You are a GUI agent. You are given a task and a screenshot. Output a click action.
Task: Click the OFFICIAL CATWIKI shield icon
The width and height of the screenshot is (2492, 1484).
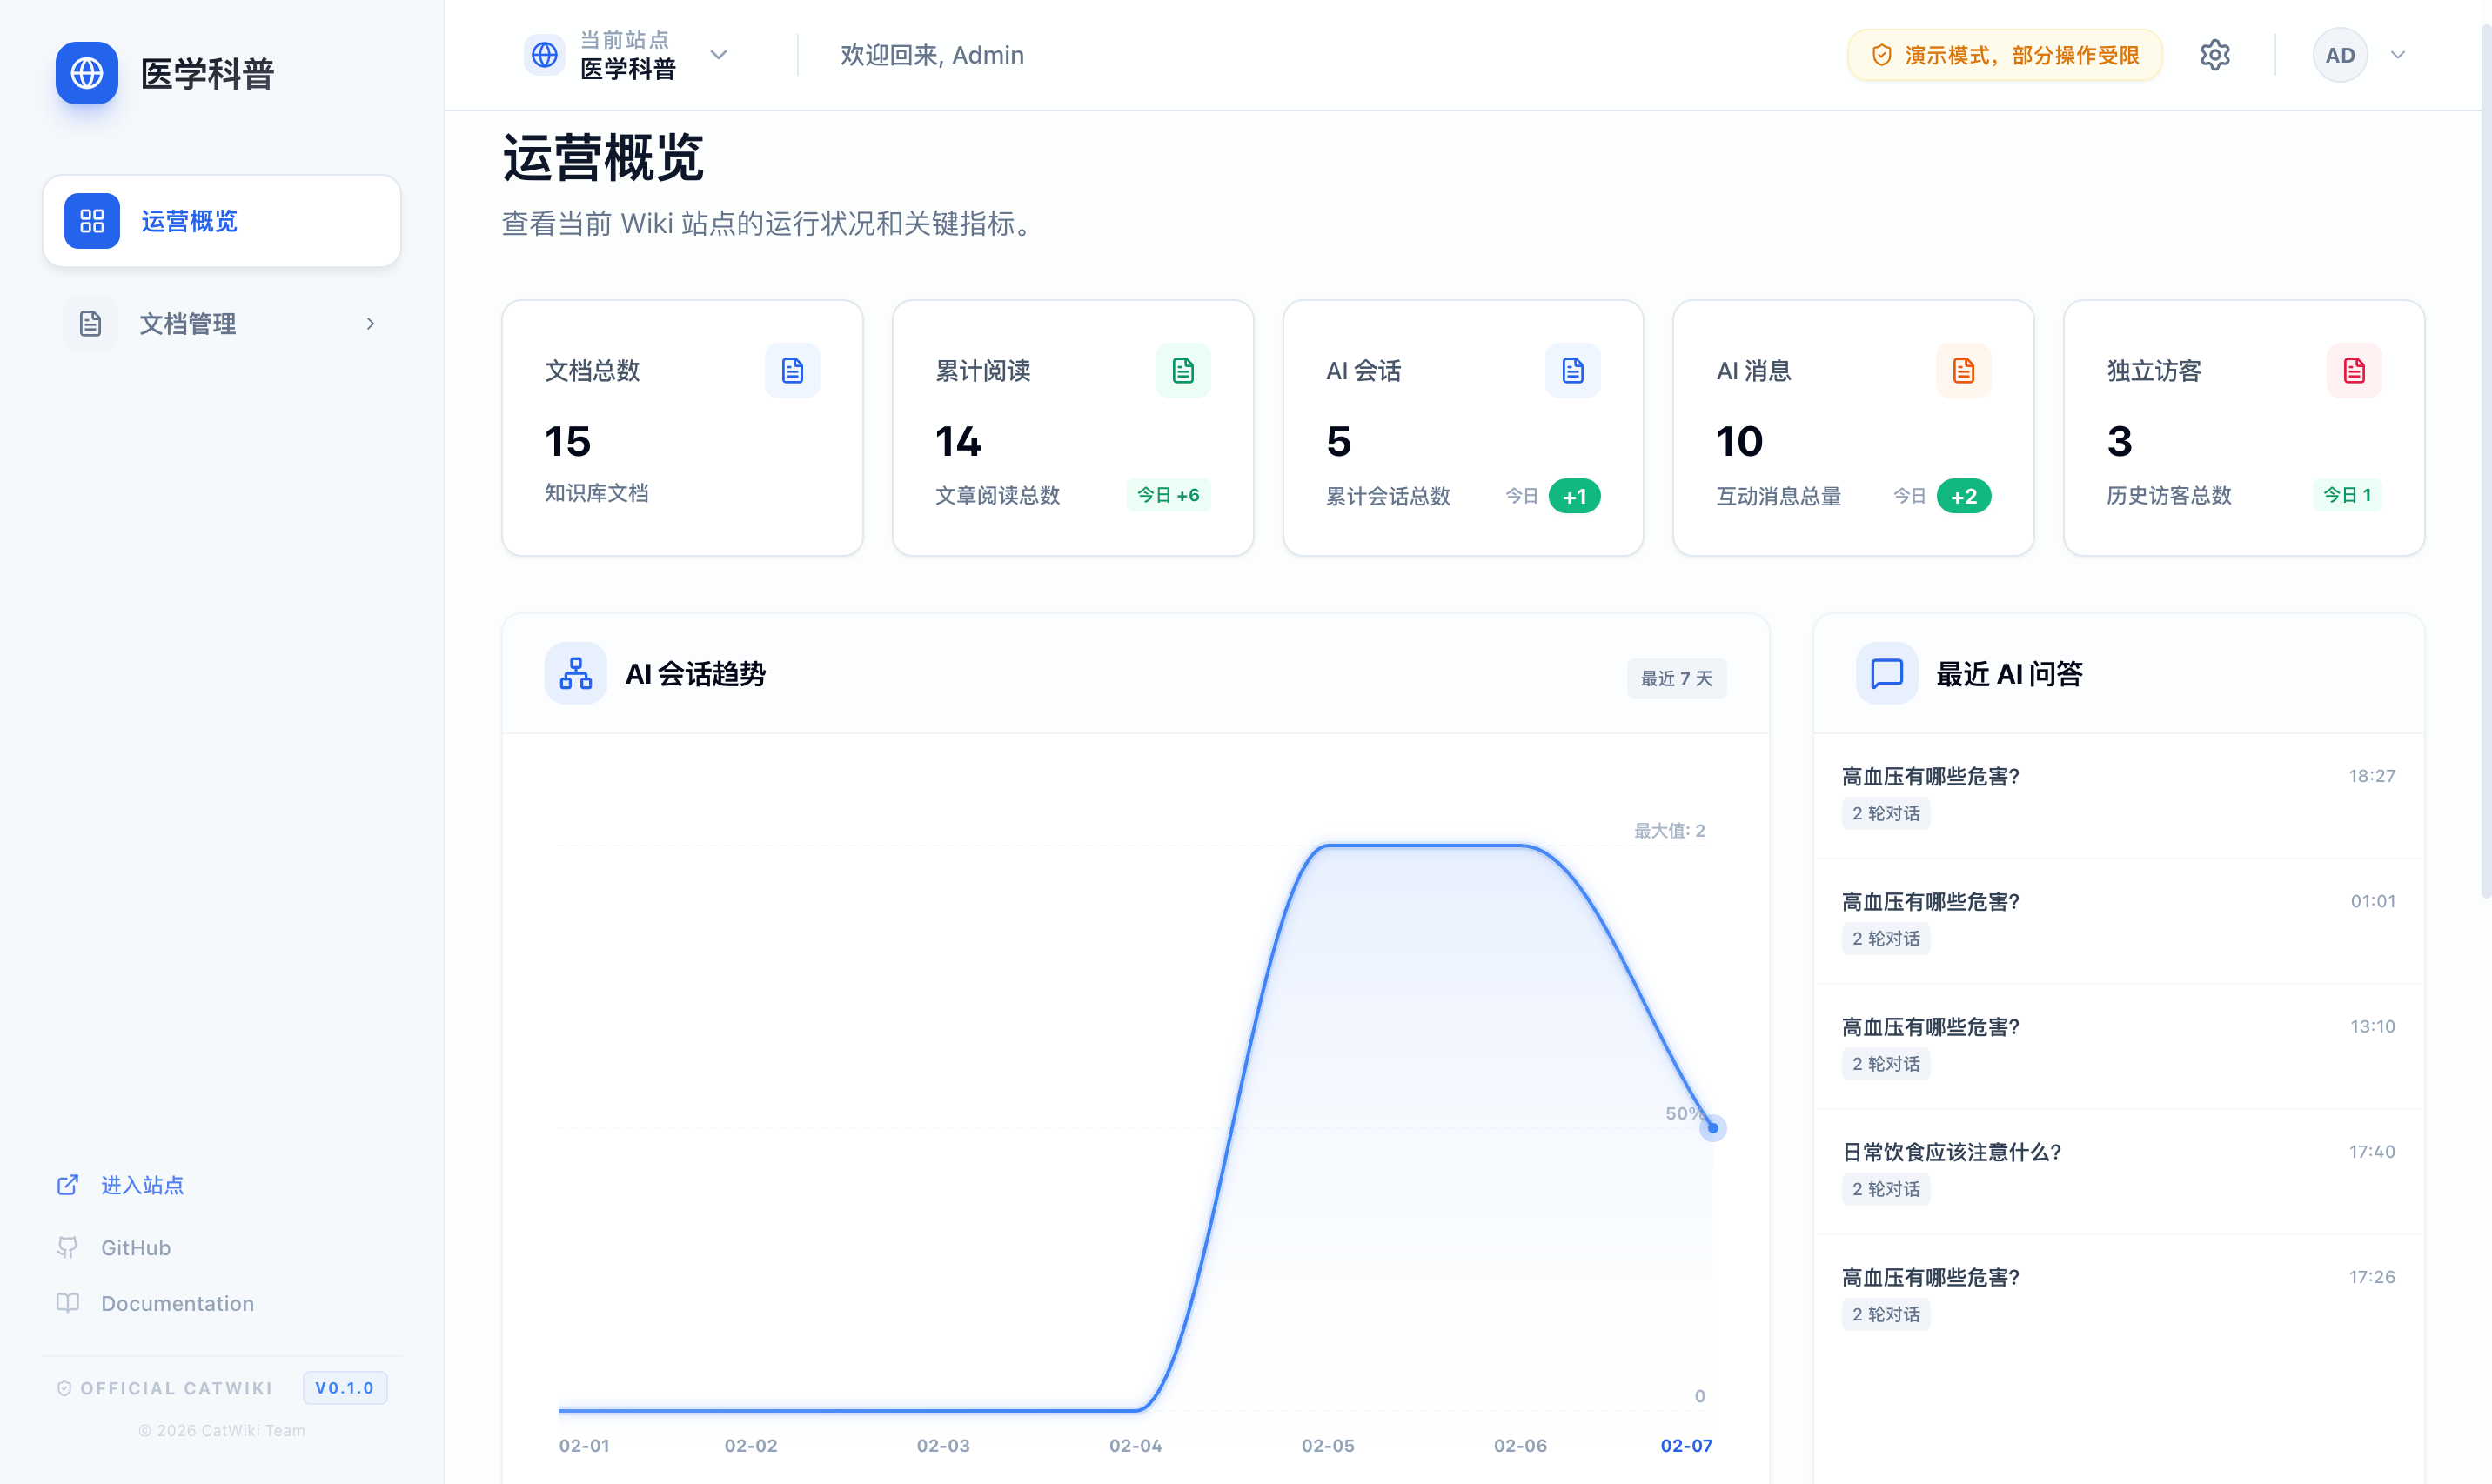[x=64, y=1388]
